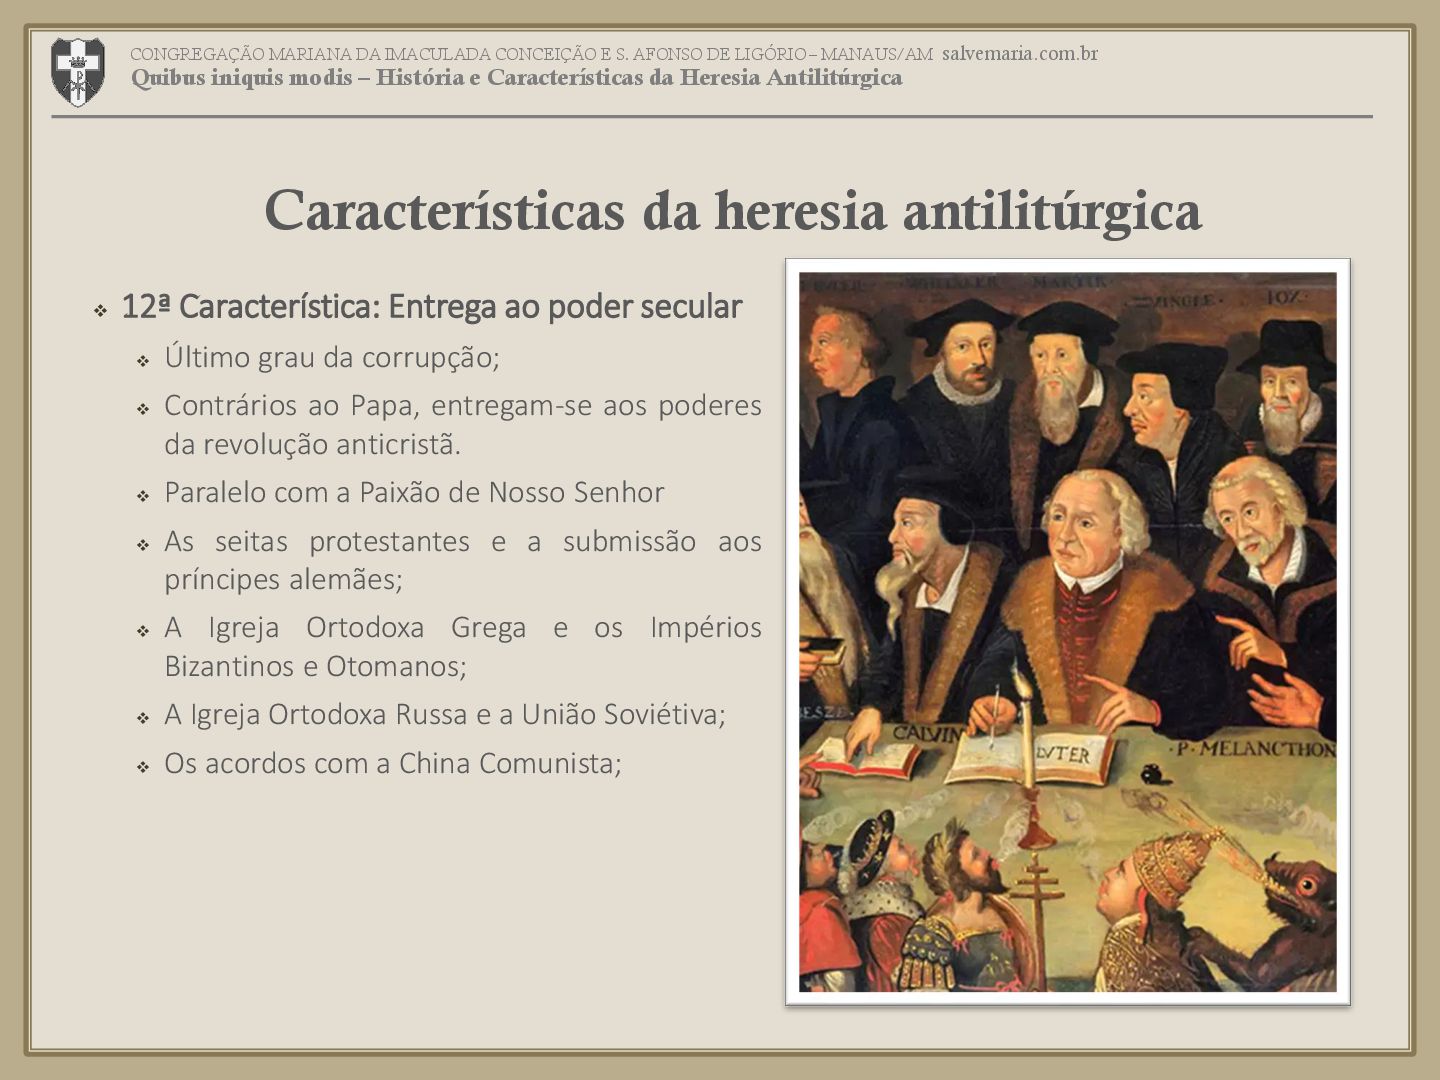Click the 'P·MELANCTHON' label in painting
Image resolution: width=1440 pixels, height=1080 pixels.
tap(1254, 749)
